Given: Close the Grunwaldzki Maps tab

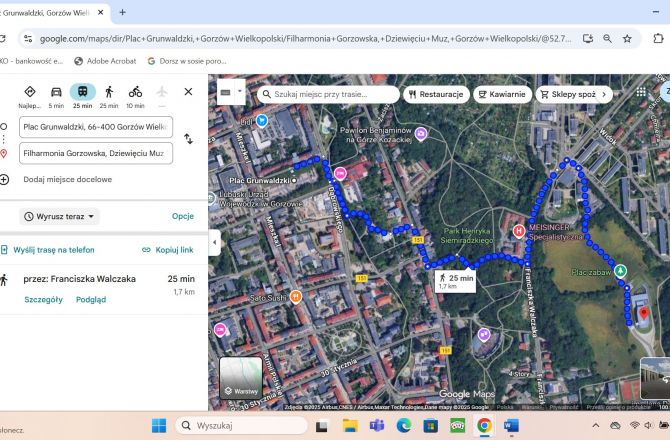Looking at the screenshot, I should click(101, 12).
